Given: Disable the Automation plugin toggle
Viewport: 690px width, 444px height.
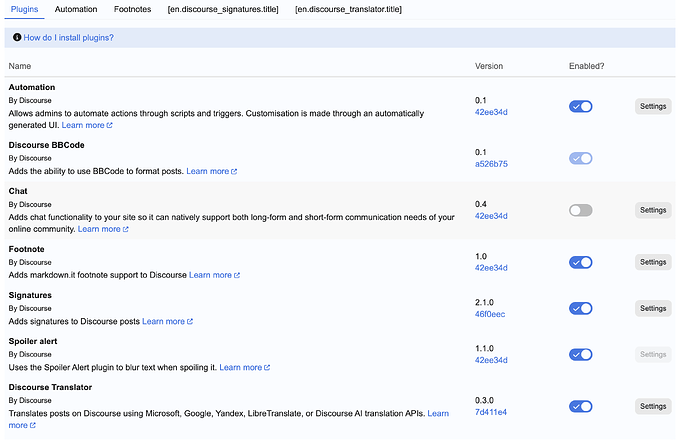Looking at the screenshot, I should tap(580, 106).
